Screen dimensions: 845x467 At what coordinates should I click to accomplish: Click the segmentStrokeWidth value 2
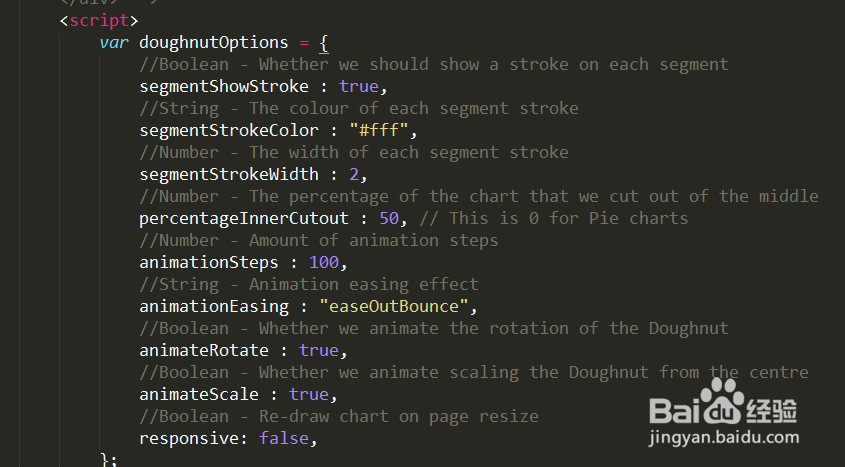click(x=354, y=175)
